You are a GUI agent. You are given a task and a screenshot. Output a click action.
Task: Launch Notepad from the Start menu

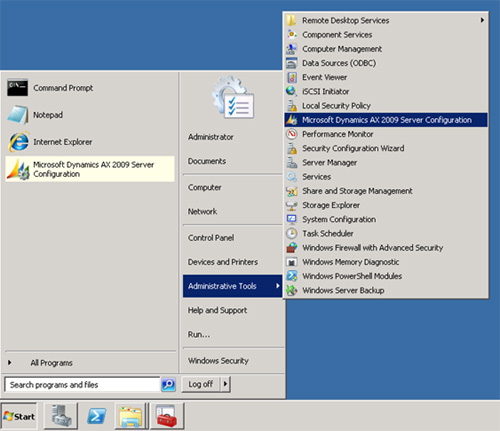tap(90, 115)
